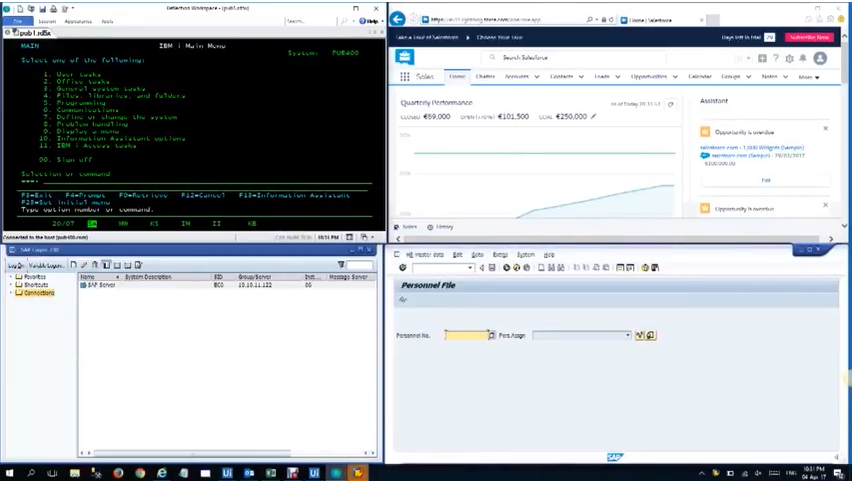The image size is (852, 481).
Task: Expand the Favorites folder in SAP Logon
Action: pyautogui.click(x=10, y=277)
